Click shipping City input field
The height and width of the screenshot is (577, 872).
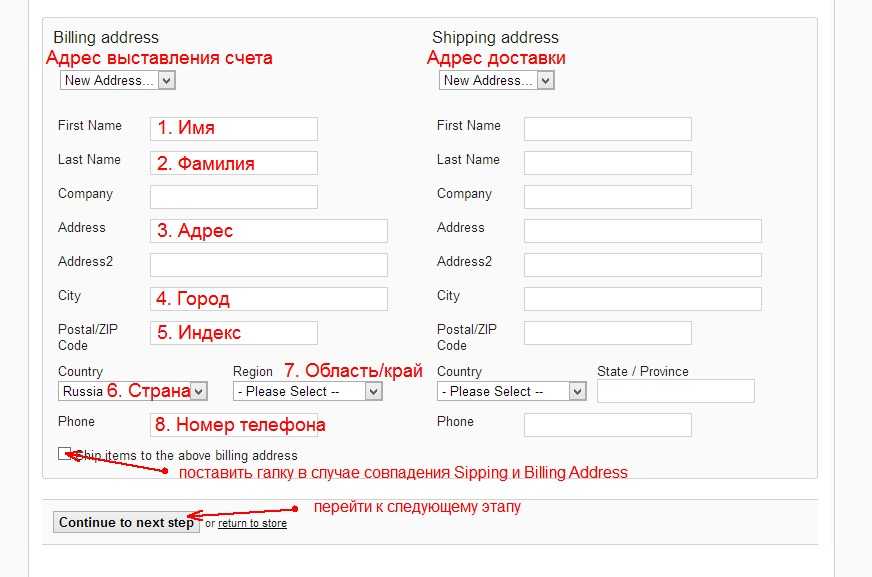tap(642, 299)
